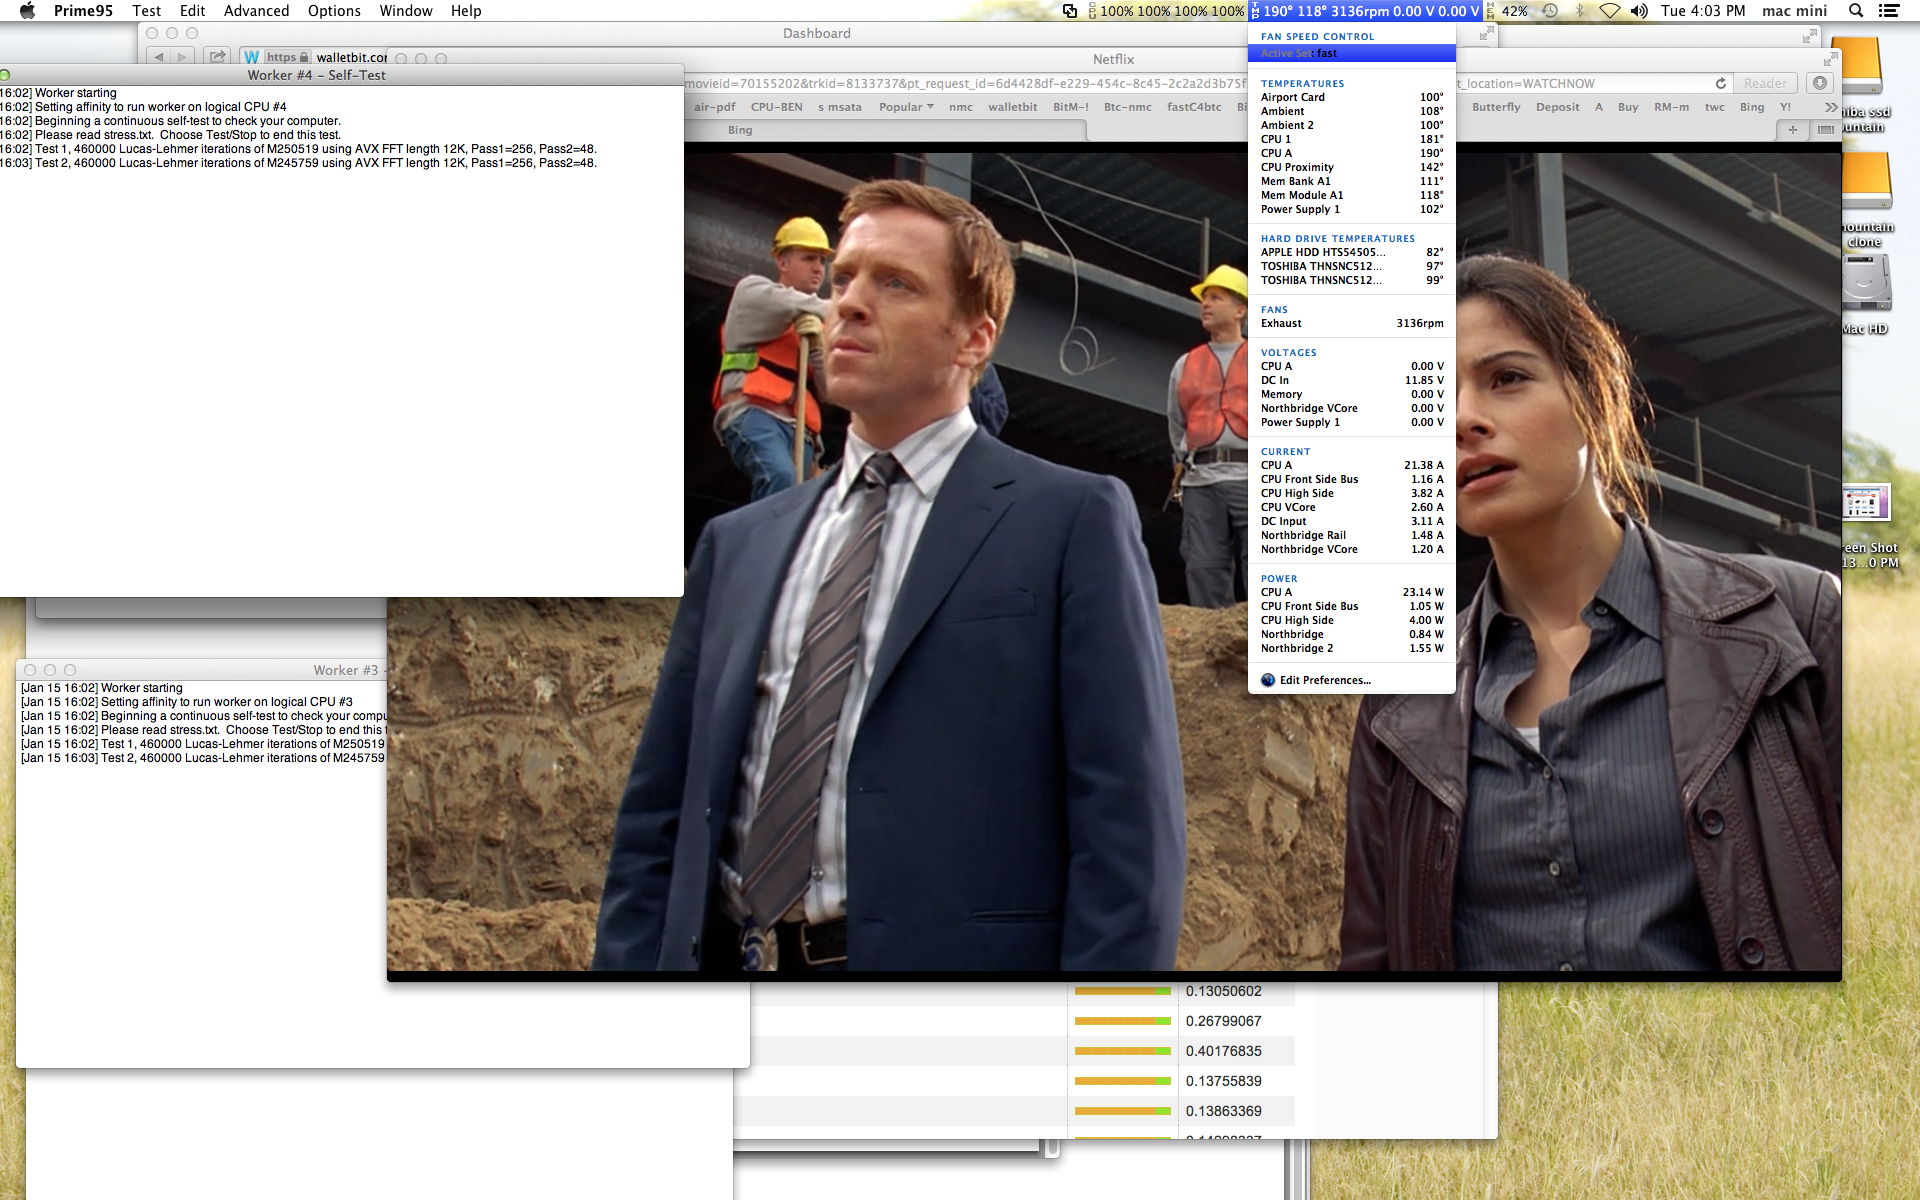Open Notification Center list icon
The image size is (1920, 1200).
pos(1889,11)
